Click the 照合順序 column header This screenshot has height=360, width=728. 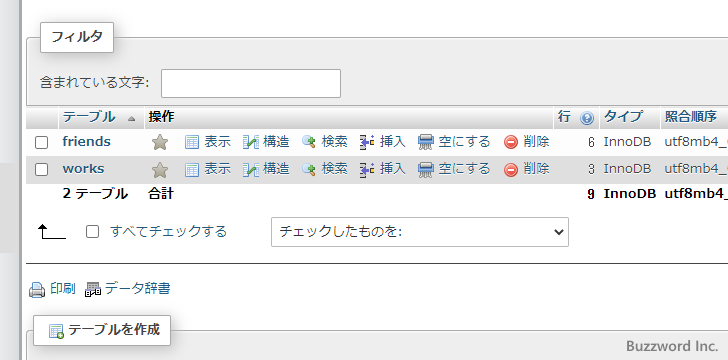[x=691, y=117]
